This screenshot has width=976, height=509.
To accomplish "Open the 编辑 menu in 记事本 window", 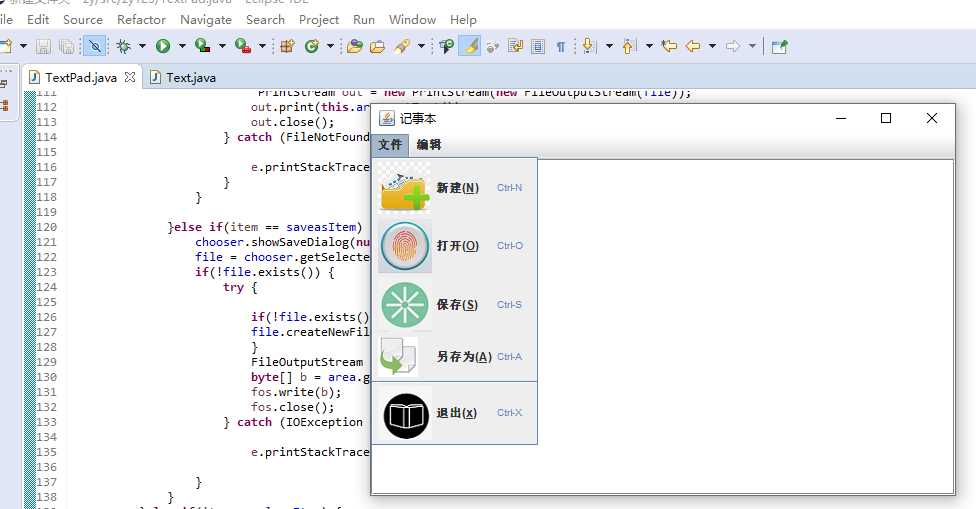I will point(429,144).
